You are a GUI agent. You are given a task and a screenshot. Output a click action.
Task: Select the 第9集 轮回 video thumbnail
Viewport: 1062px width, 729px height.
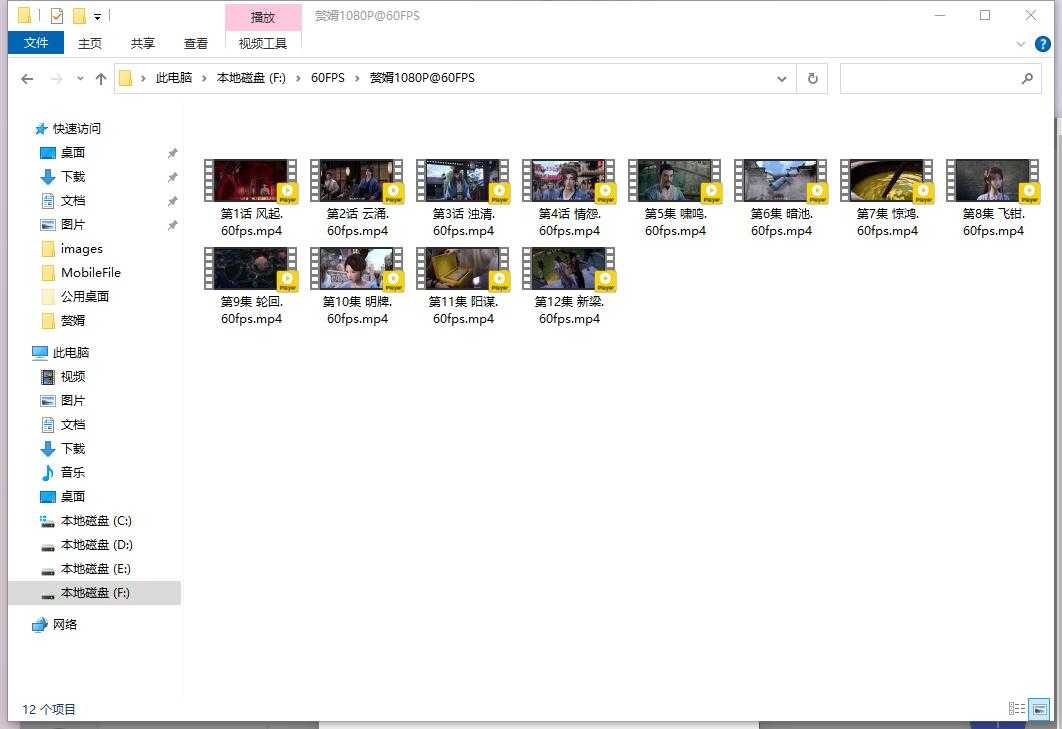click(251, 269)
